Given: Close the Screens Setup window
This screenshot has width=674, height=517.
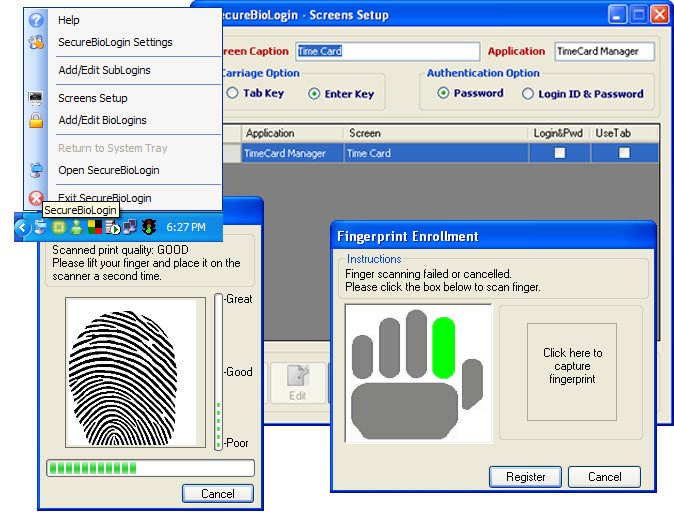Looking at the screenshot, I should coord(659,15).
